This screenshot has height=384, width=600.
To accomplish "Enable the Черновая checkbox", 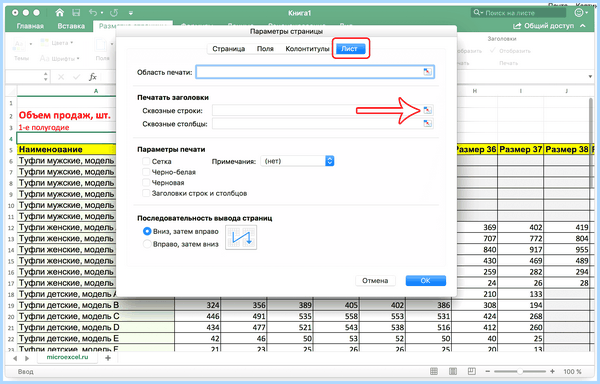I will (146, 182).
